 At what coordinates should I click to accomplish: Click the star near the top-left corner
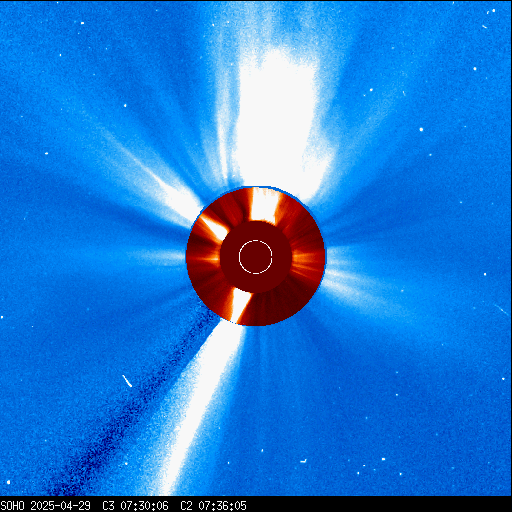coord(82,23)
